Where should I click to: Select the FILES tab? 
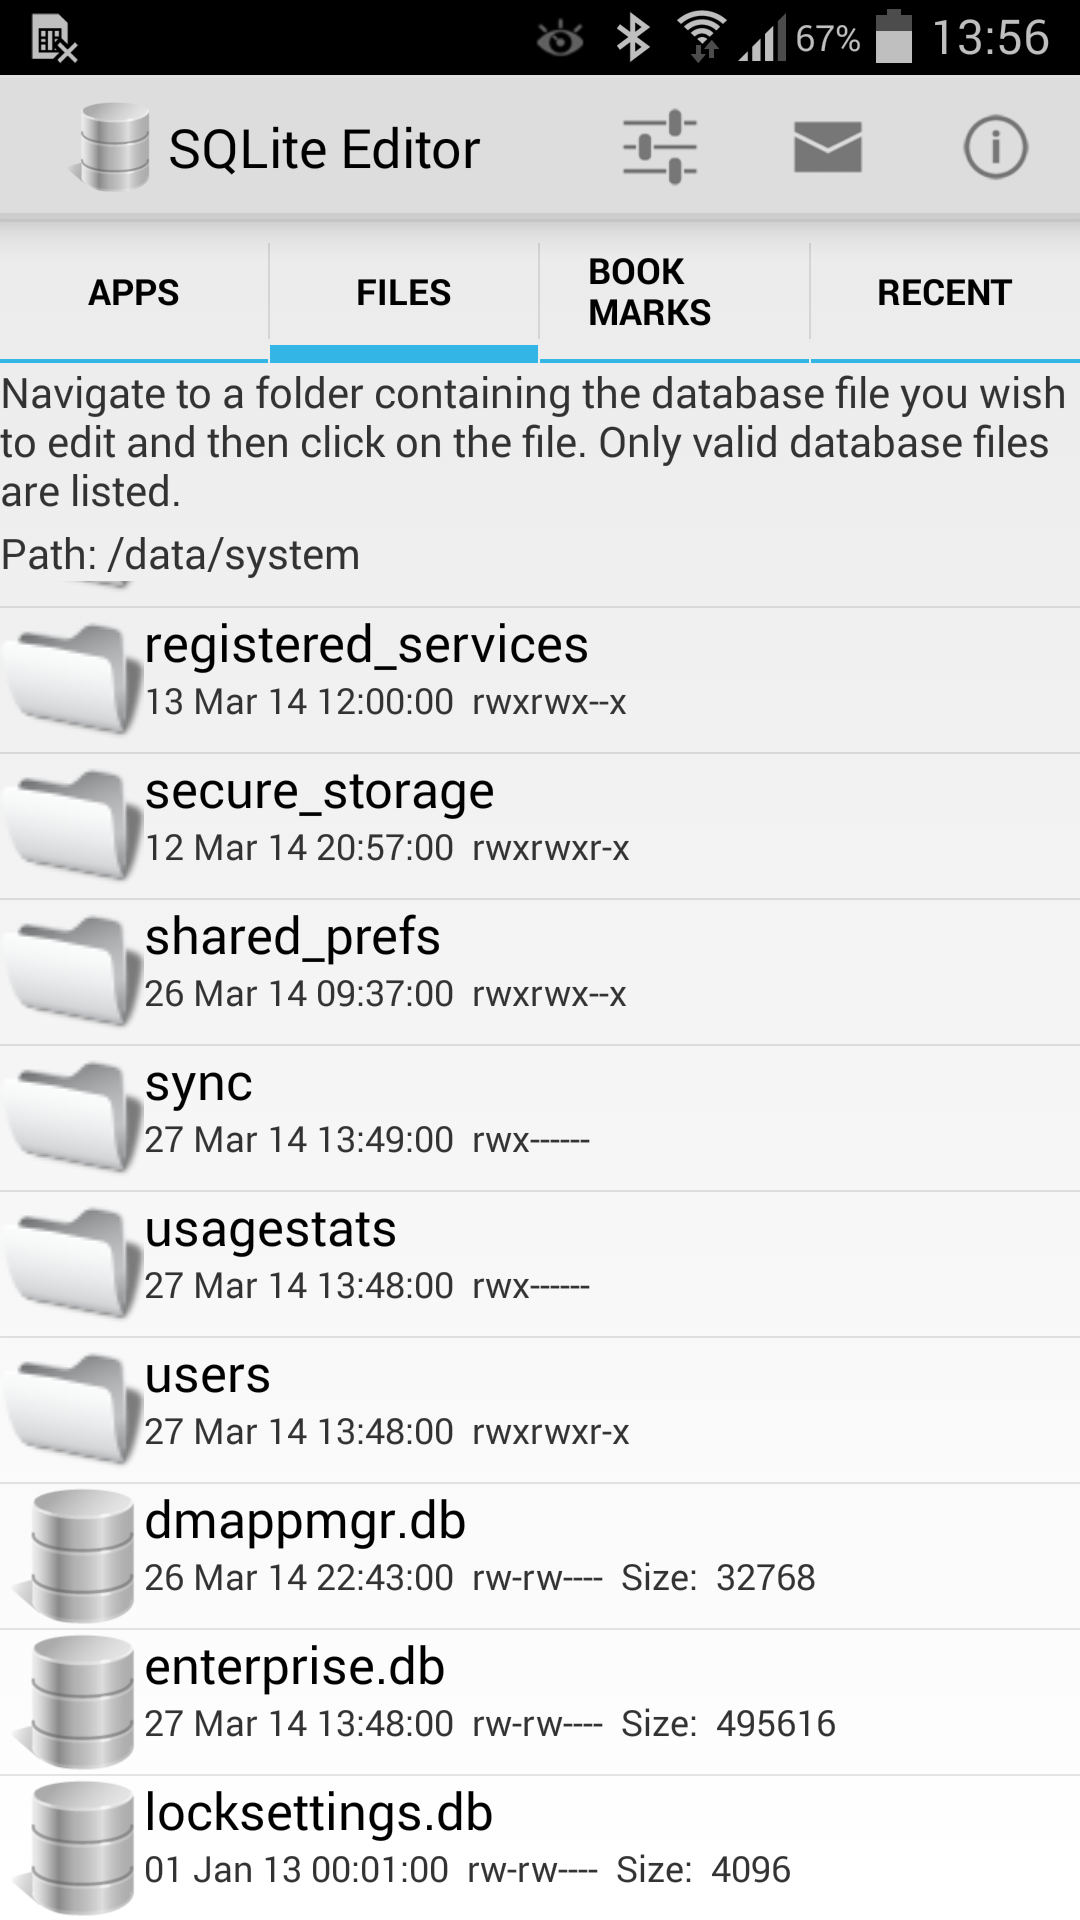(x=404, y=293)
